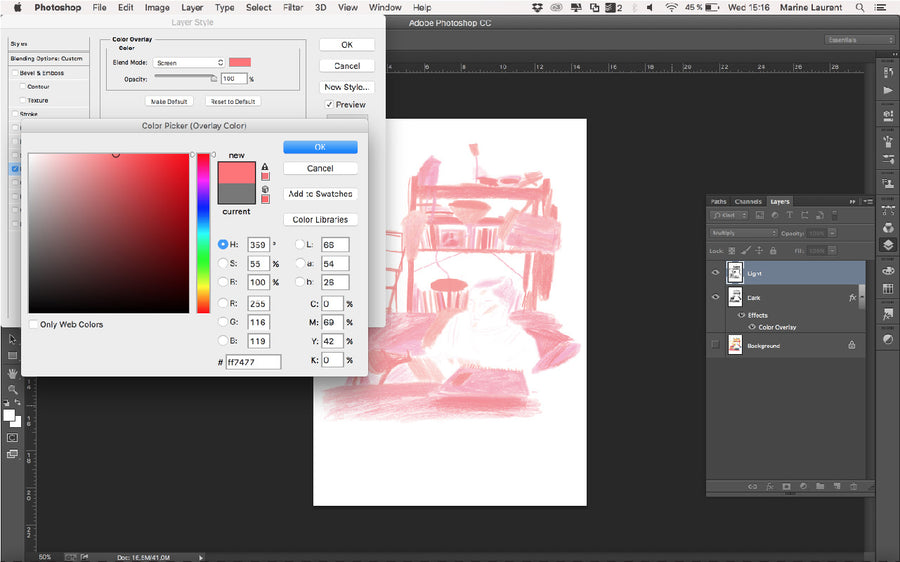
Task: Click the foreground/background color chips
Action: (12, 418)
